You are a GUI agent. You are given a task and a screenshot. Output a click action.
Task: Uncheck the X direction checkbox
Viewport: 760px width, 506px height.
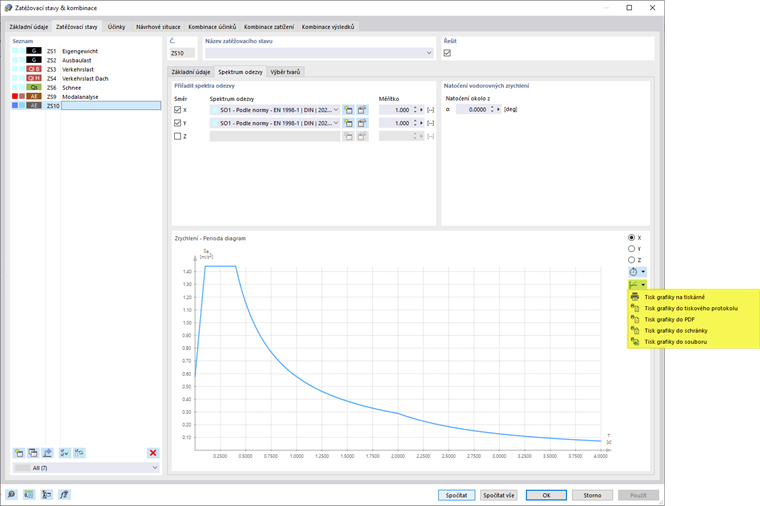click(177, 110)
